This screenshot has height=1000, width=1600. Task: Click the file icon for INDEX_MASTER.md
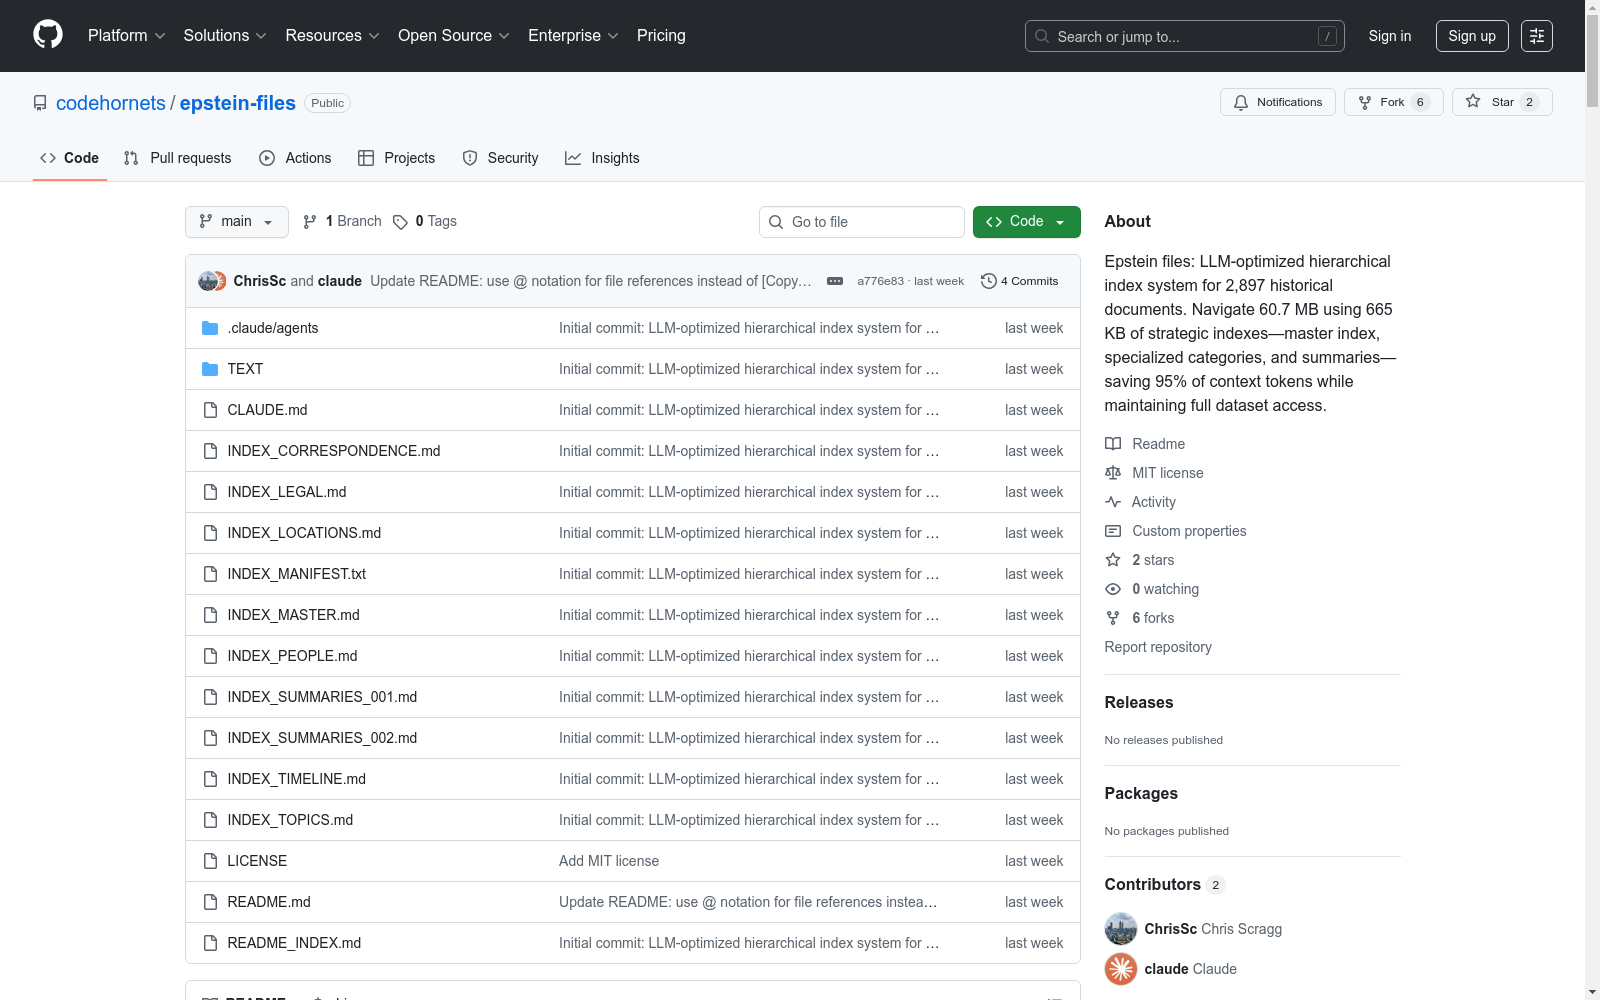(x=210, y=615)
